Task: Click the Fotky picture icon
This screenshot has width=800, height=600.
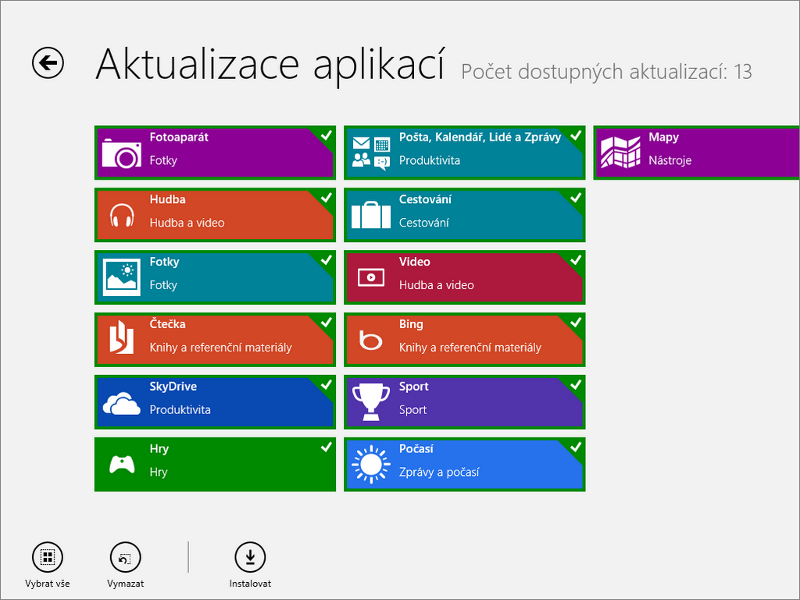Action: tap(122, 278)
